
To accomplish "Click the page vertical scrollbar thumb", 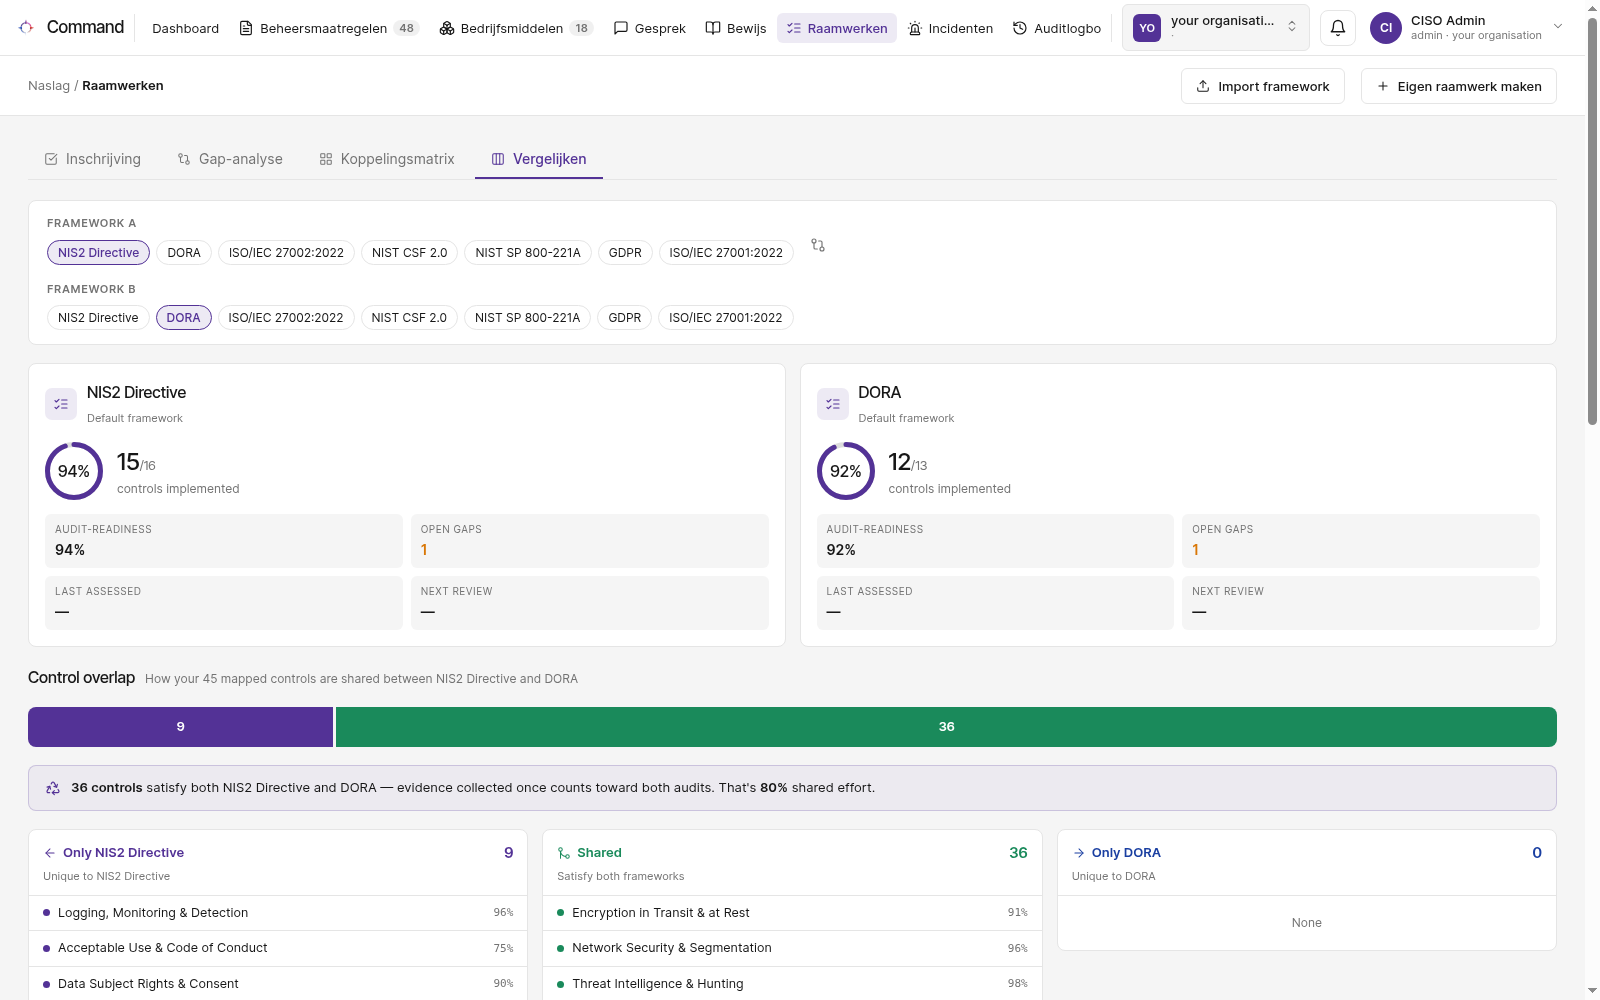I will (1592, 222).
